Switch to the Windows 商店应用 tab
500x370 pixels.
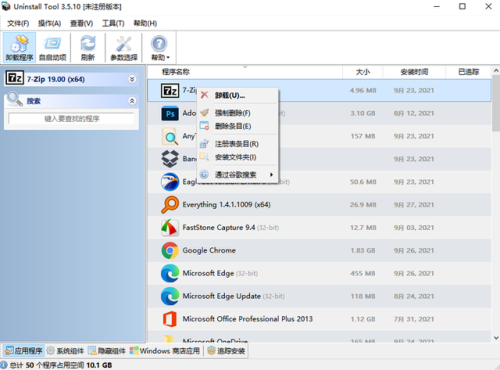tap(165, 351)
